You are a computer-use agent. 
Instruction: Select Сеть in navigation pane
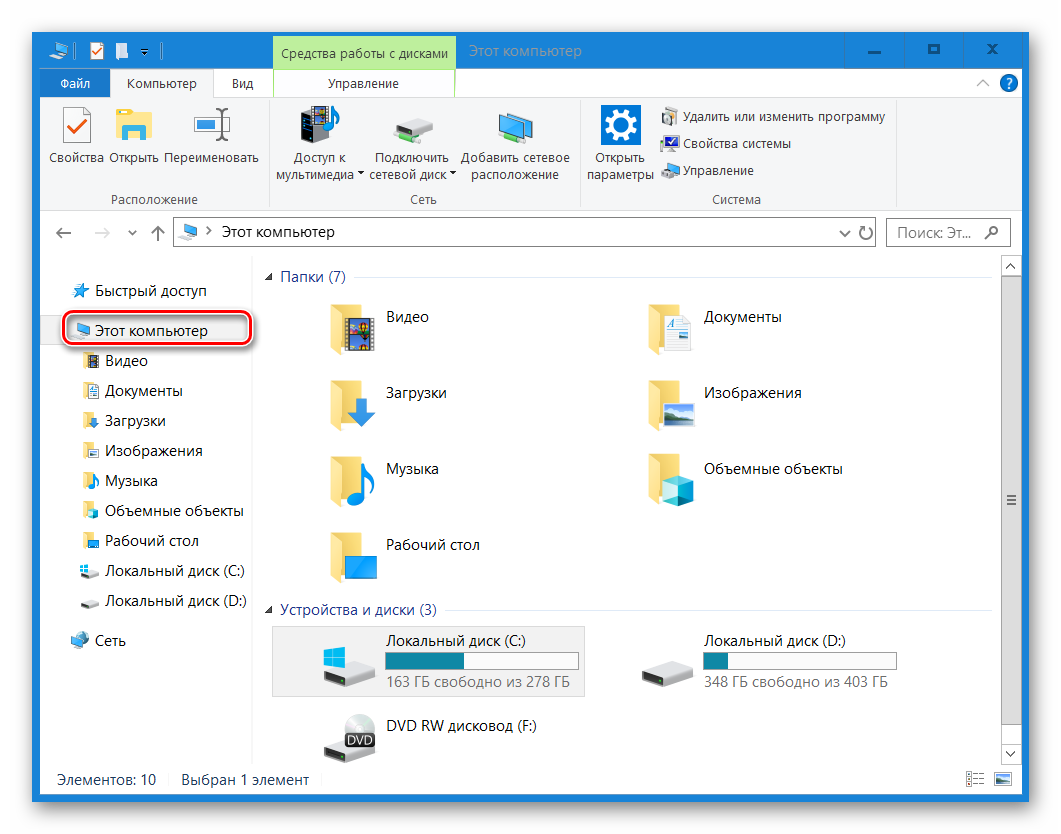[99, 640]
